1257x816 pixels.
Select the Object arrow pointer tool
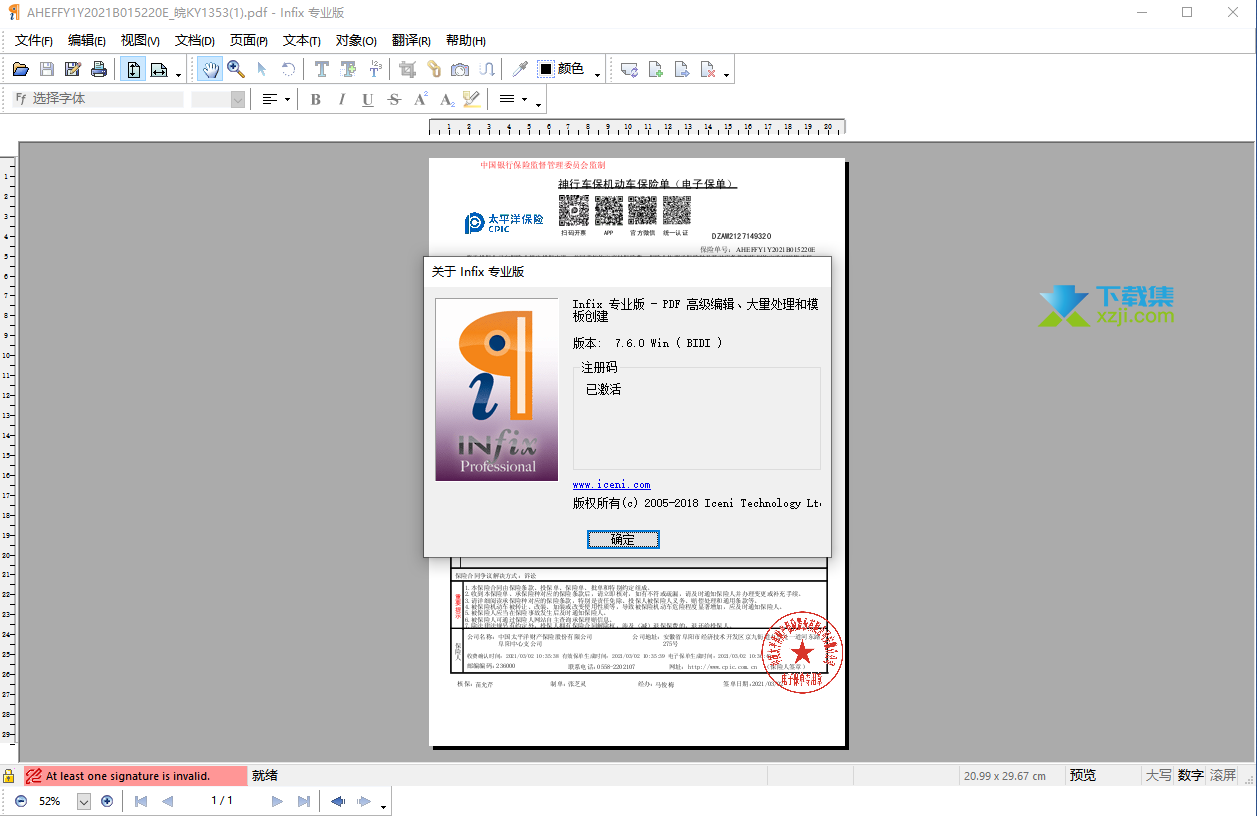(262, 69)
